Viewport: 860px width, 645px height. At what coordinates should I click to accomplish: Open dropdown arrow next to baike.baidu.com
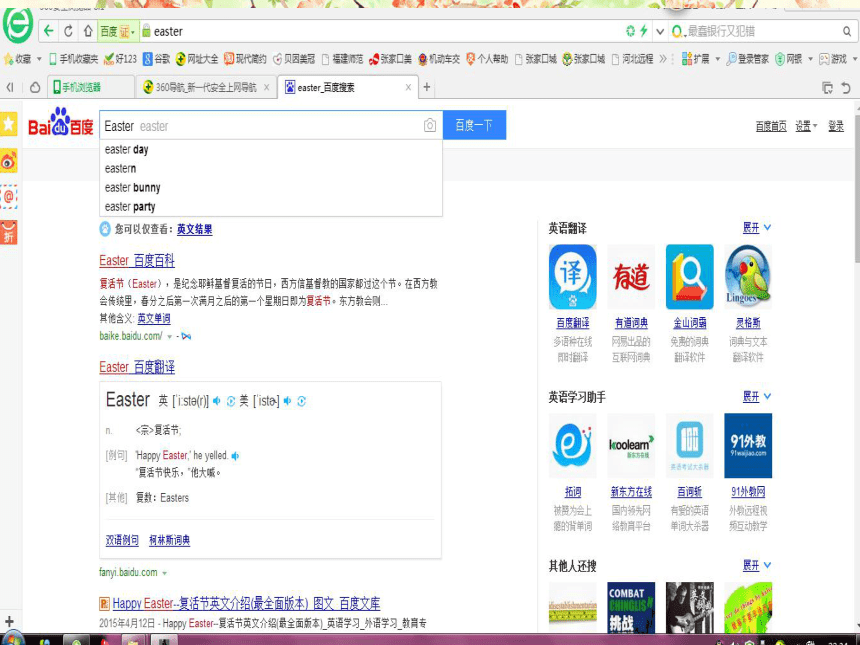point(169,336)
